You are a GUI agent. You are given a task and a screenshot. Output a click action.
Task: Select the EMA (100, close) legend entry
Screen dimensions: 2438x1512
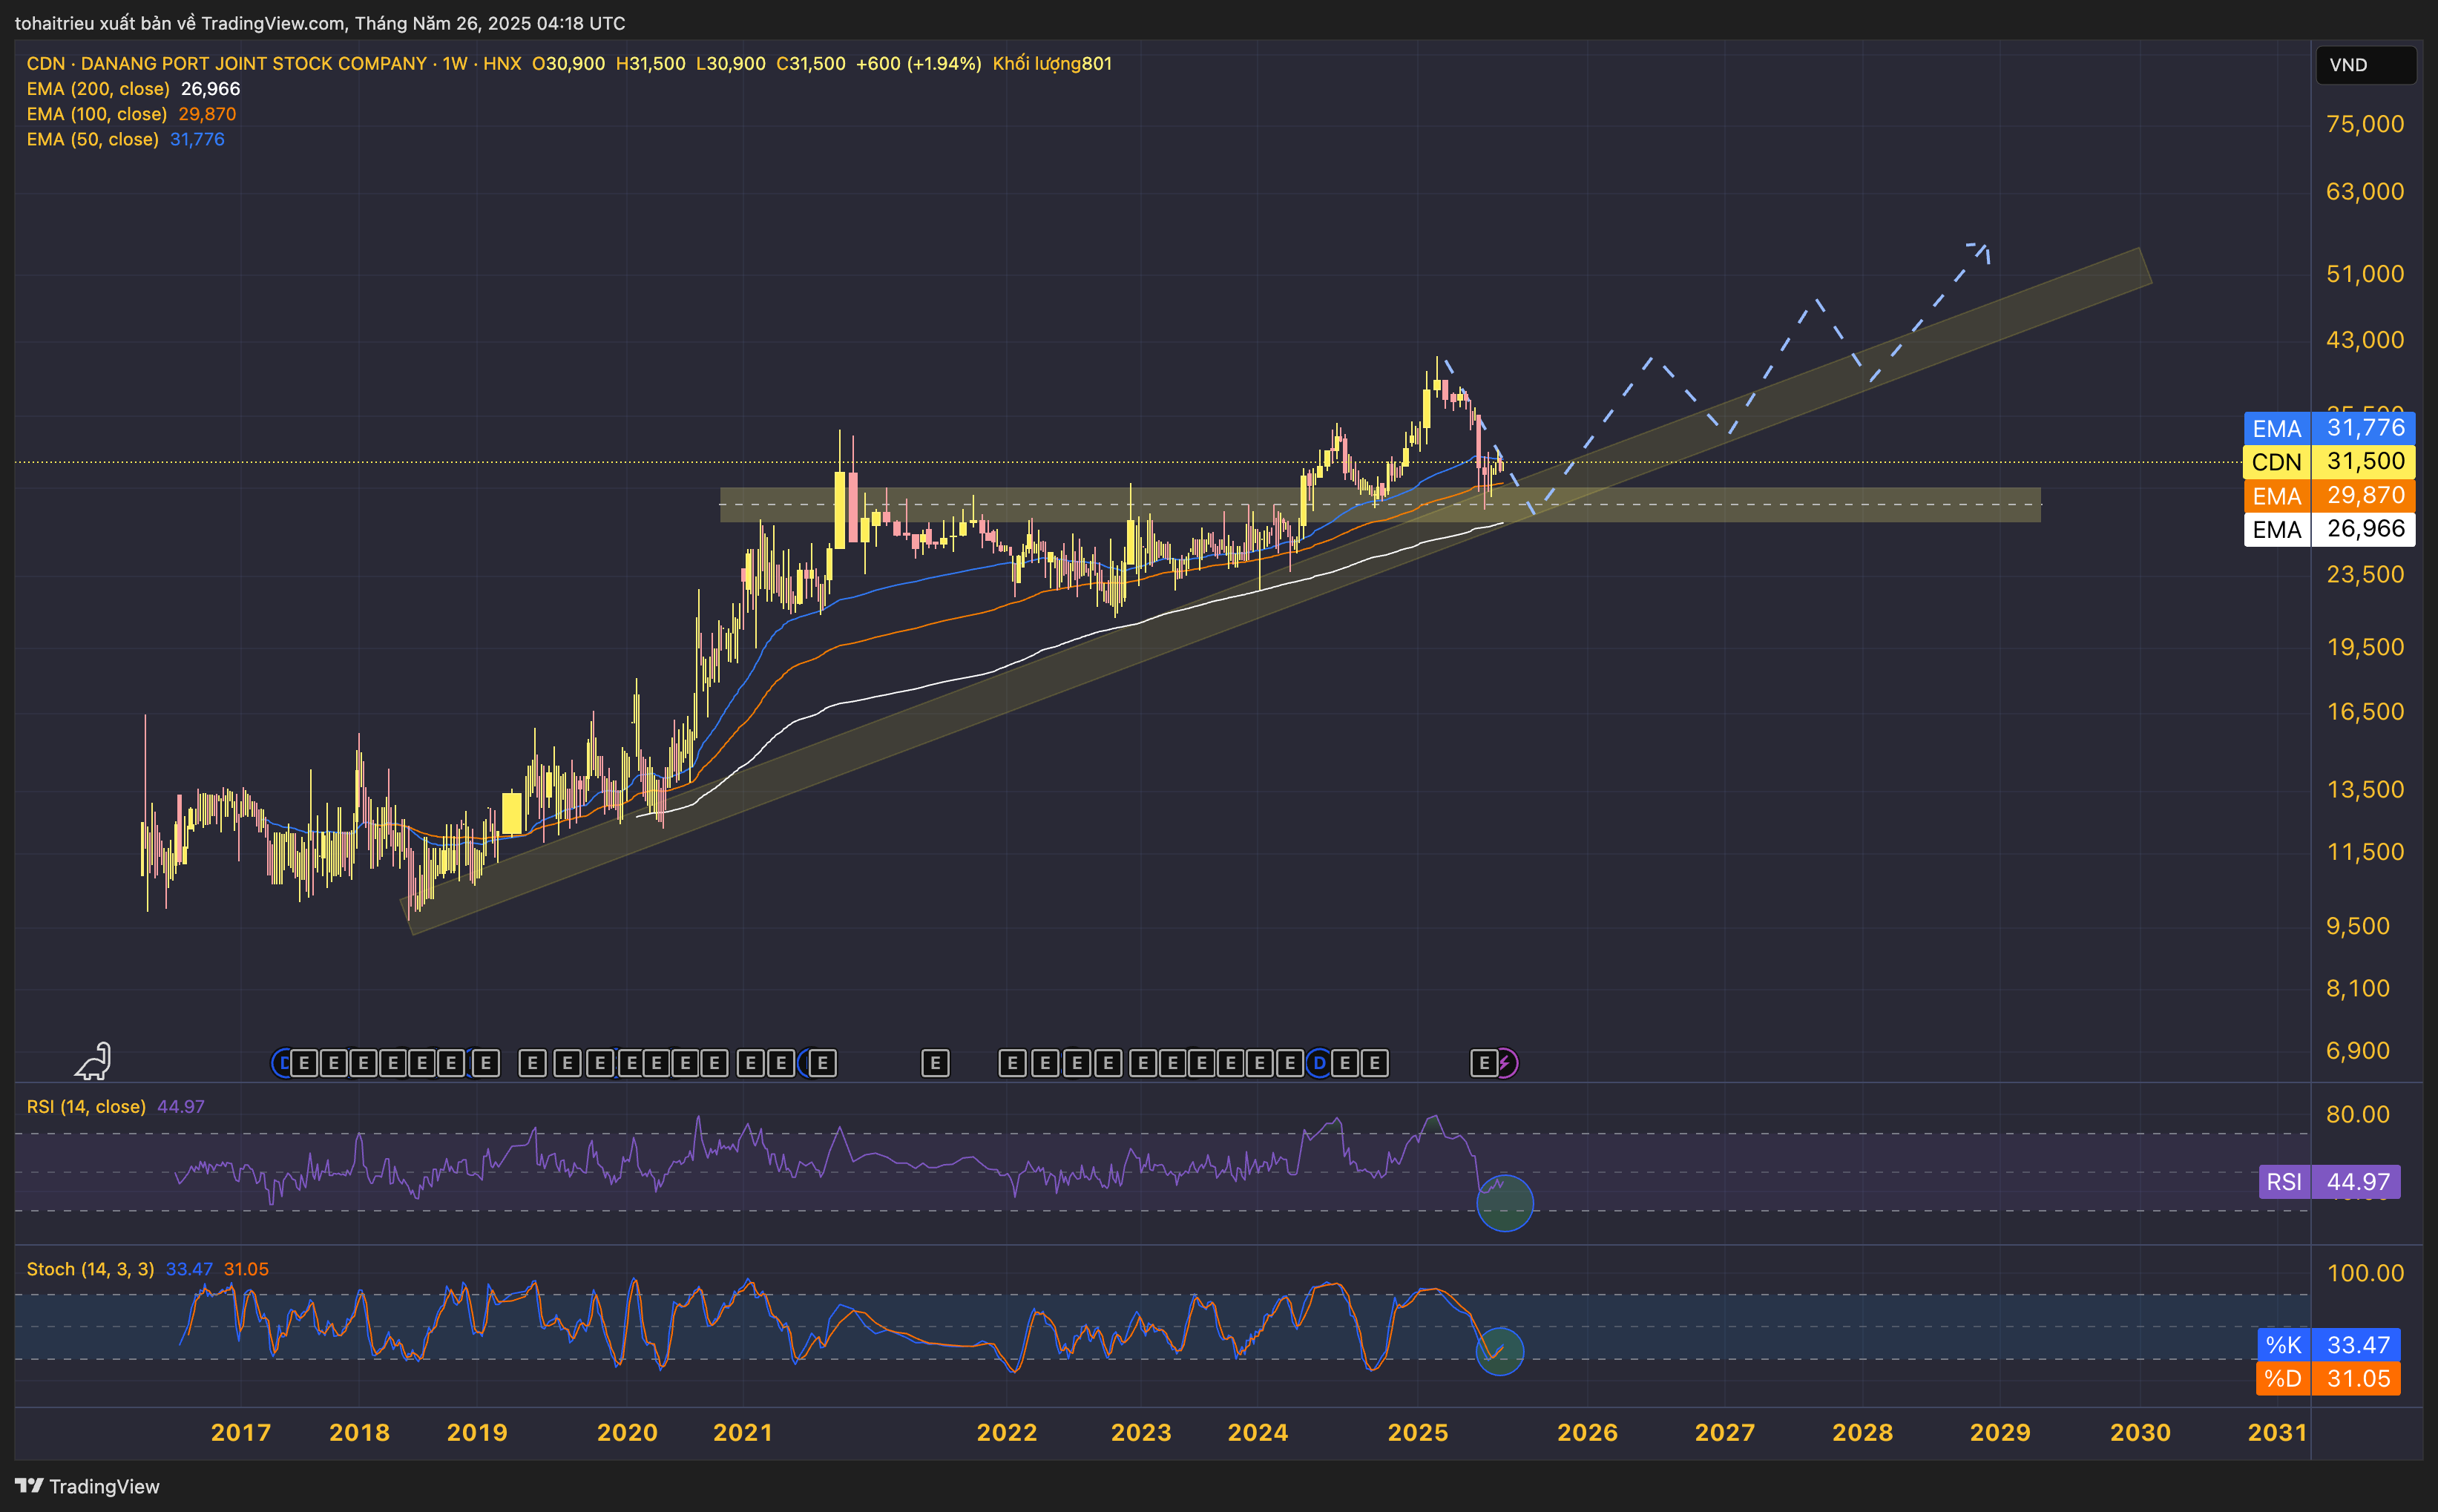[131, 114]
